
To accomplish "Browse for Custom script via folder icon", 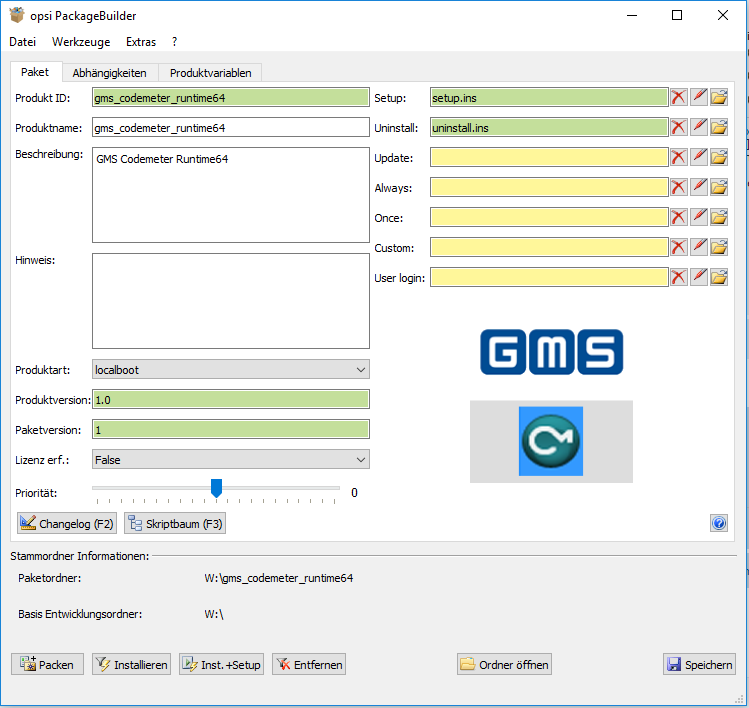I will (719, 248).
